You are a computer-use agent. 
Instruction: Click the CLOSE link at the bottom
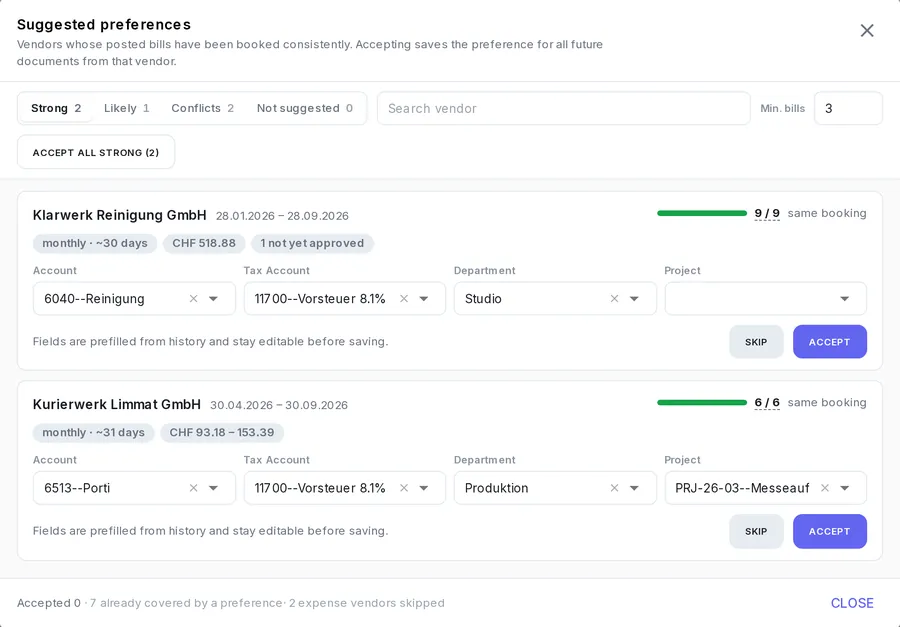tap(852, 603)
